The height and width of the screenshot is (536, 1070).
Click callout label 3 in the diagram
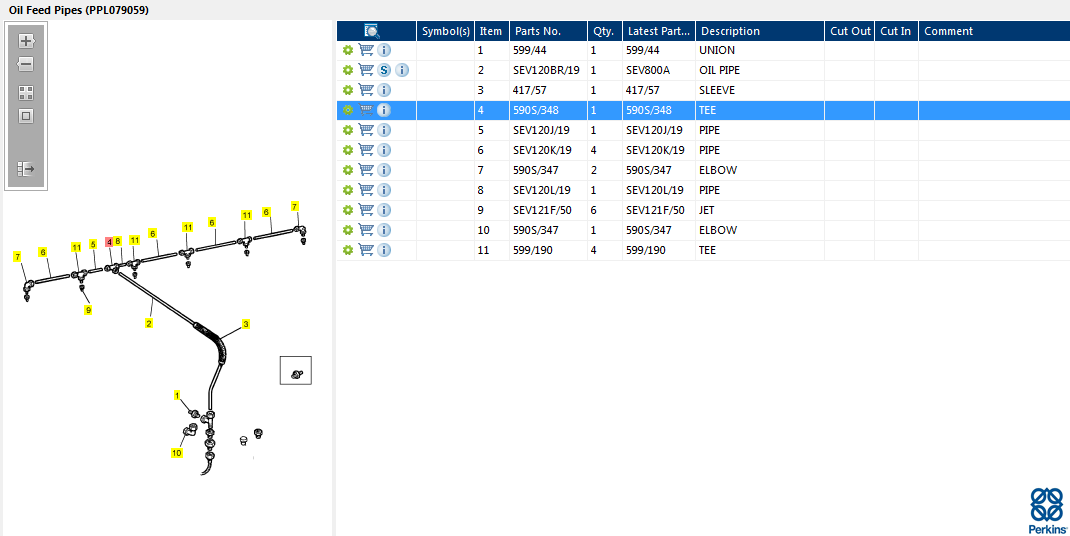(246, 324)
